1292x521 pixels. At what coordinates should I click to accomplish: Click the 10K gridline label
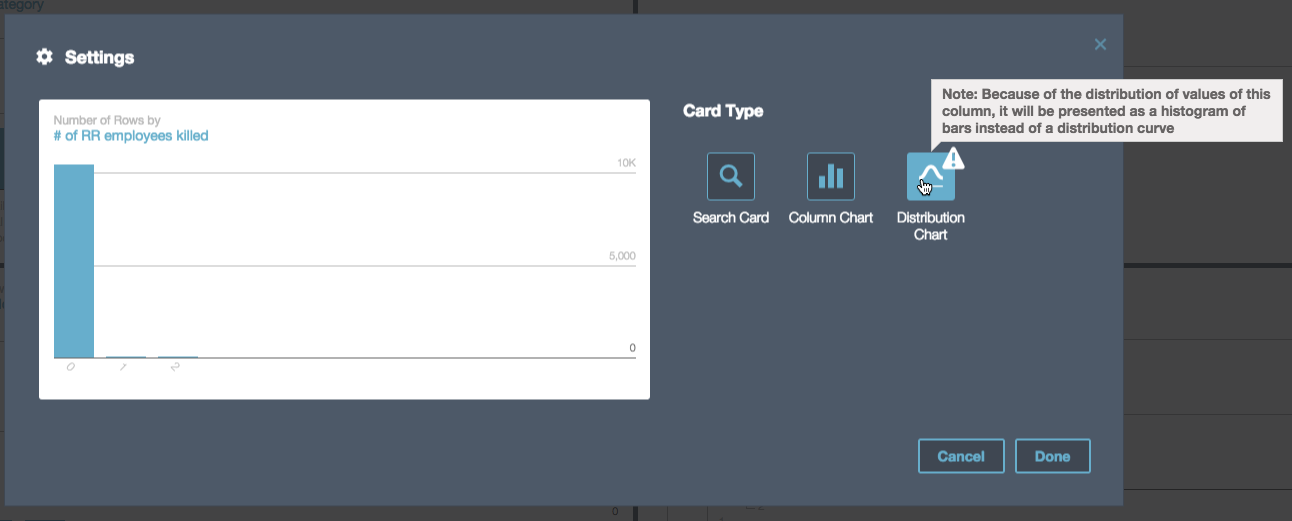625,163
